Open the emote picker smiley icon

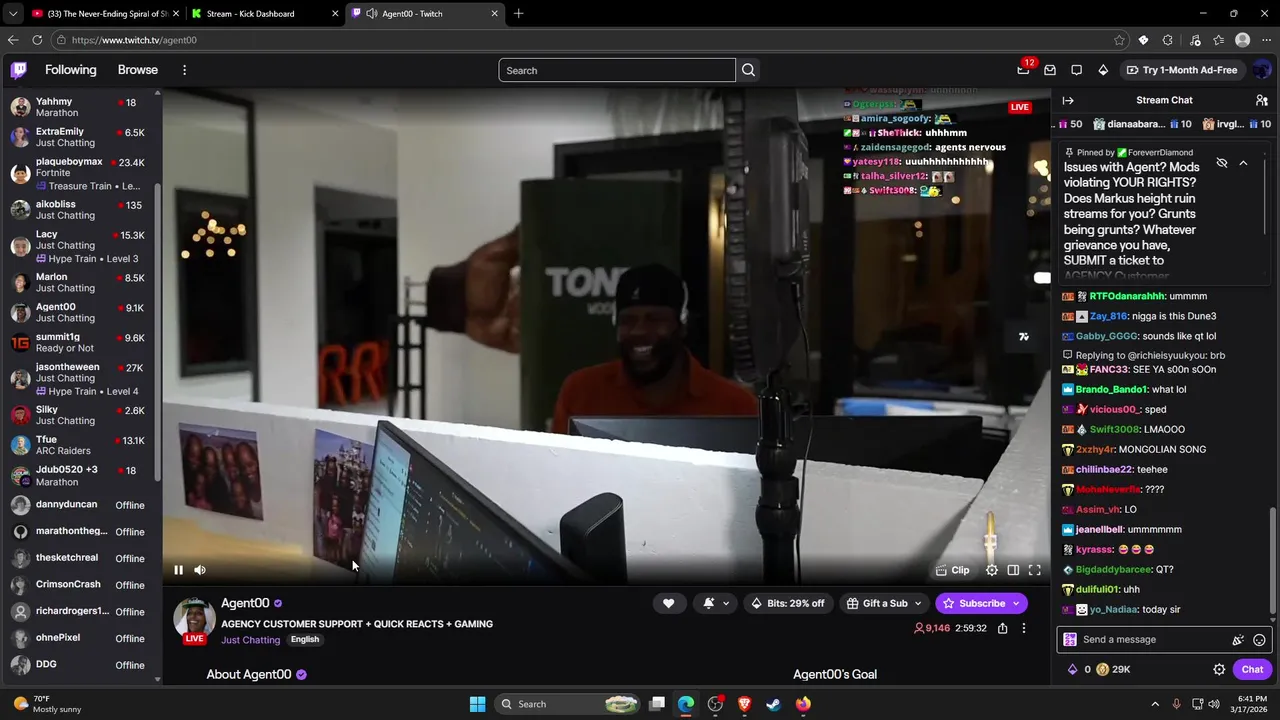1259,640
